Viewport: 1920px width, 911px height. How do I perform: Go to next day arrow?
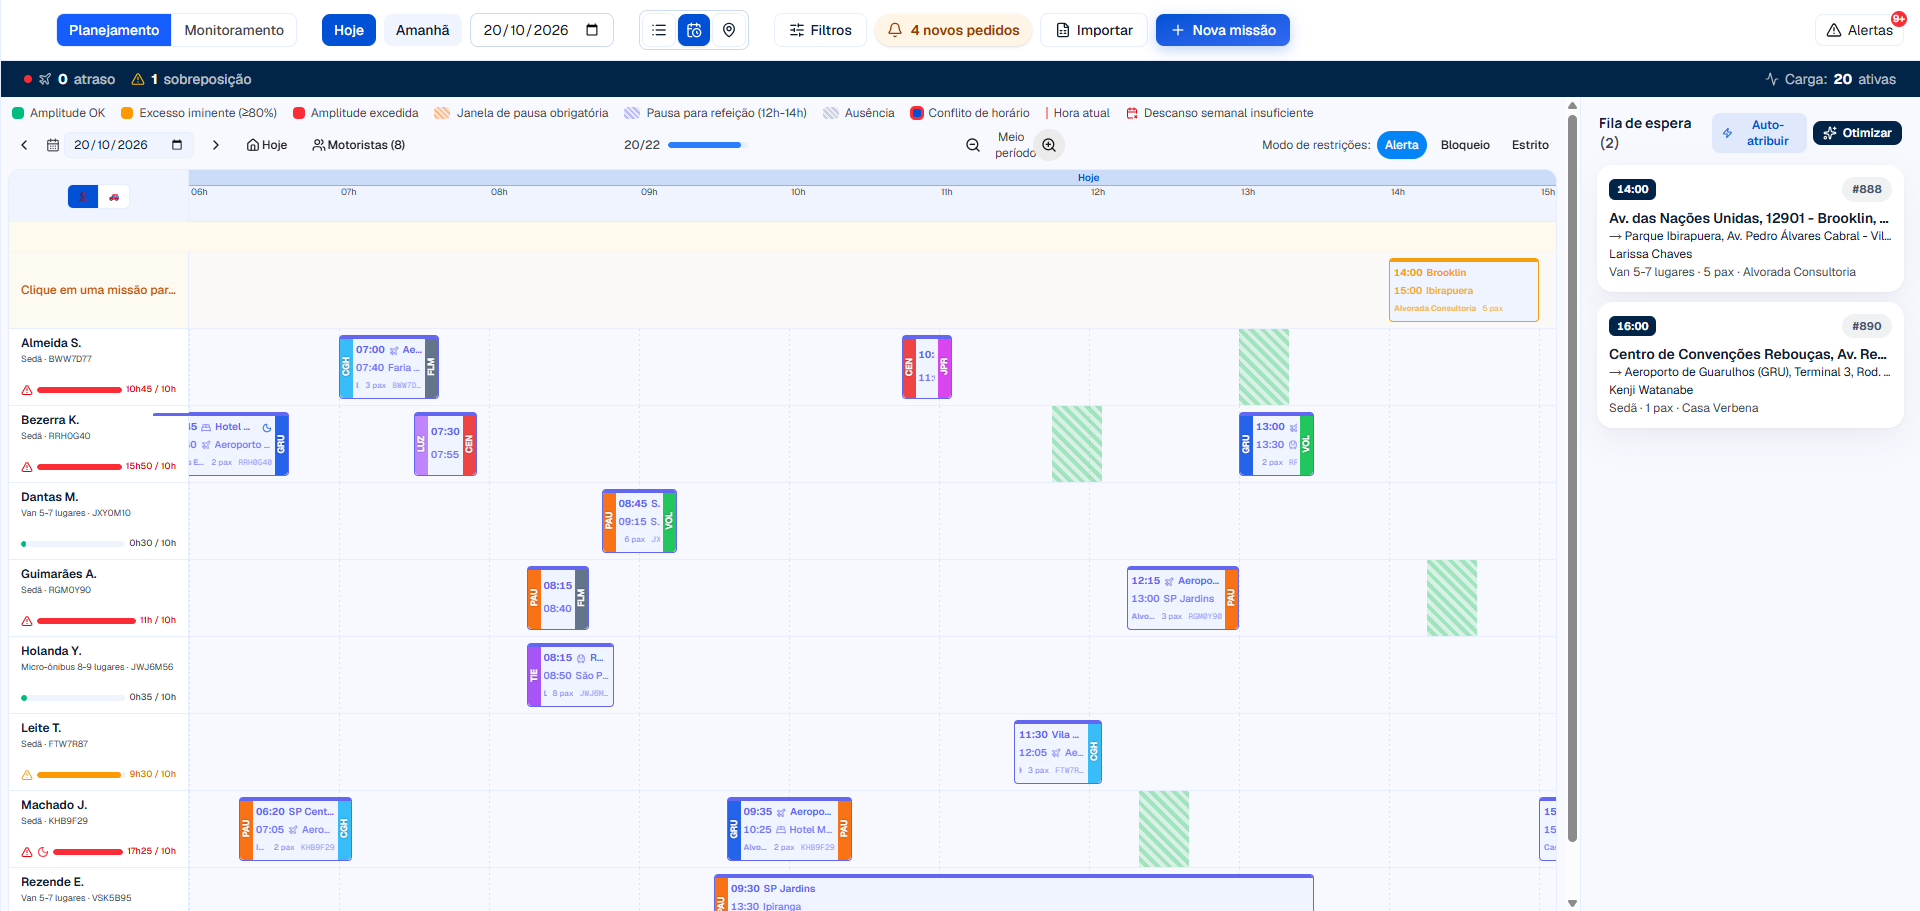215,145
